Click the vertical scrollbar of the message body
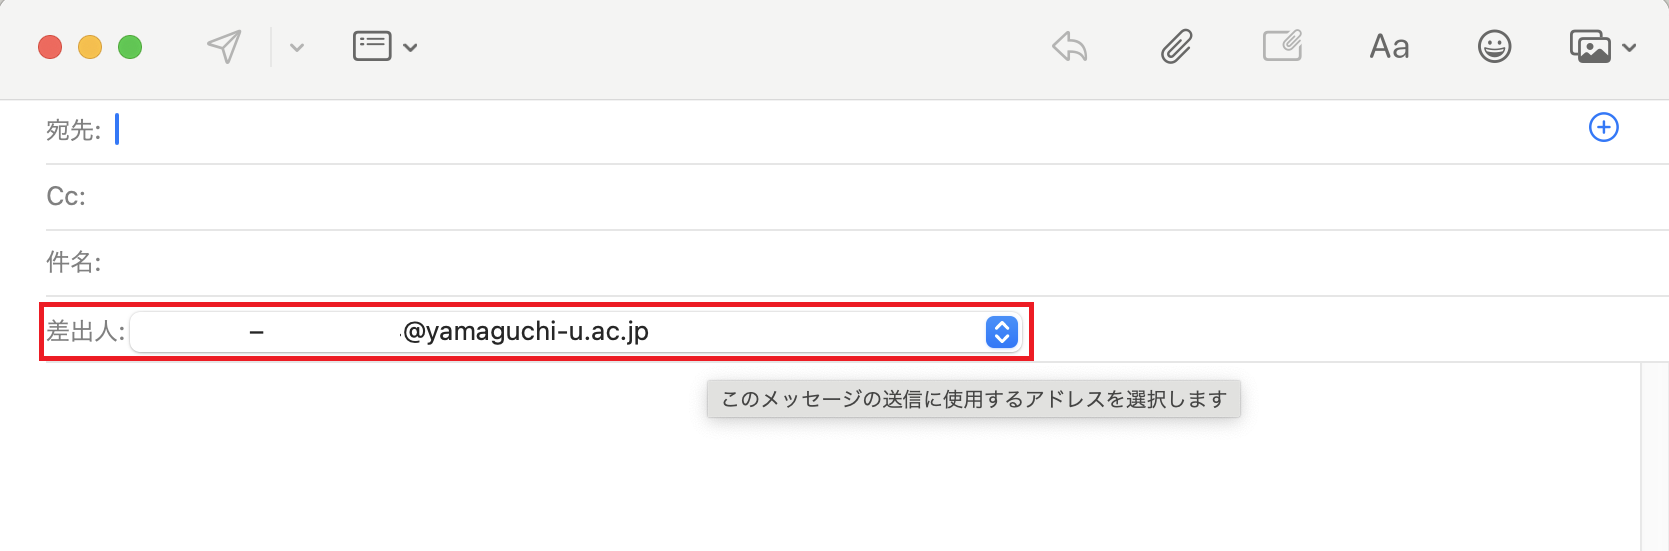Image resolution: width=1669 pixels, height=551 pixels. [x=1654, y=456]
